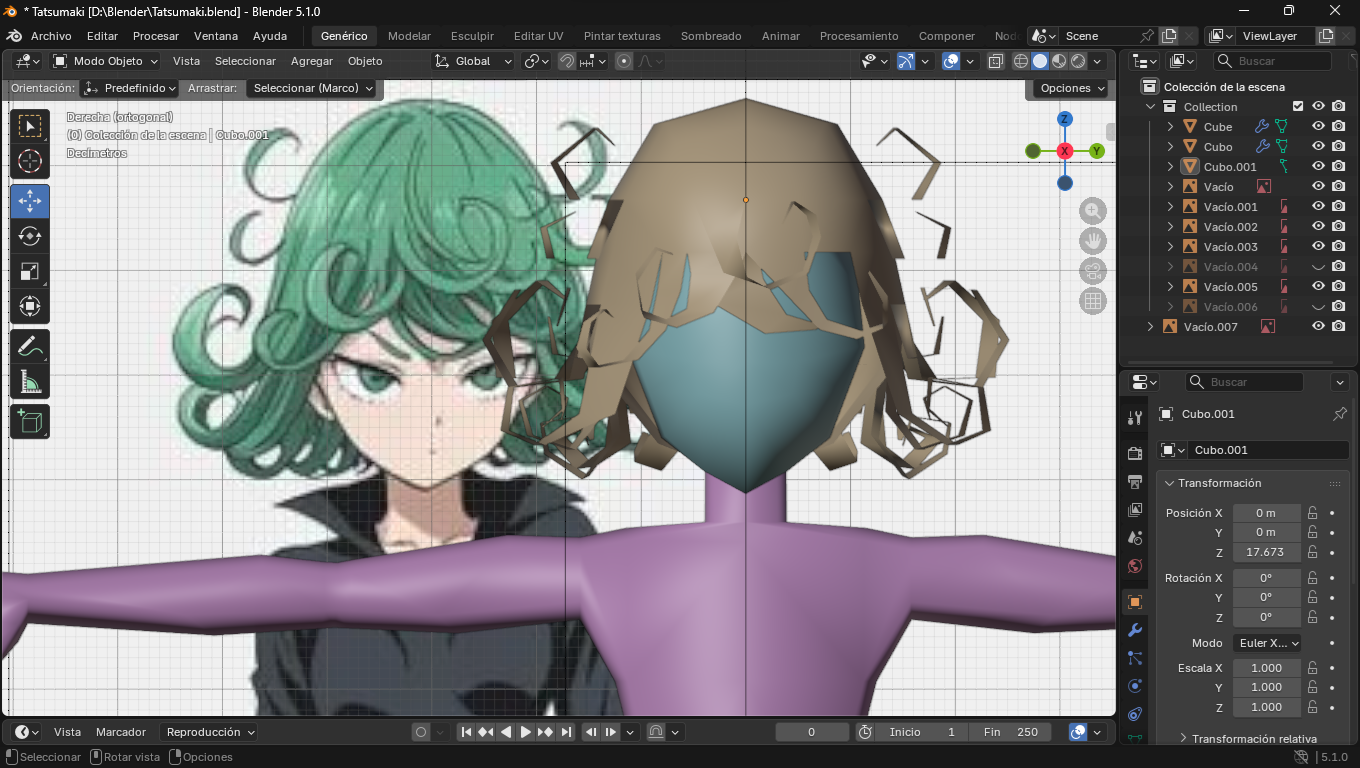
Task: Show Vacío.004 in the viewport
Action: 1318,267
